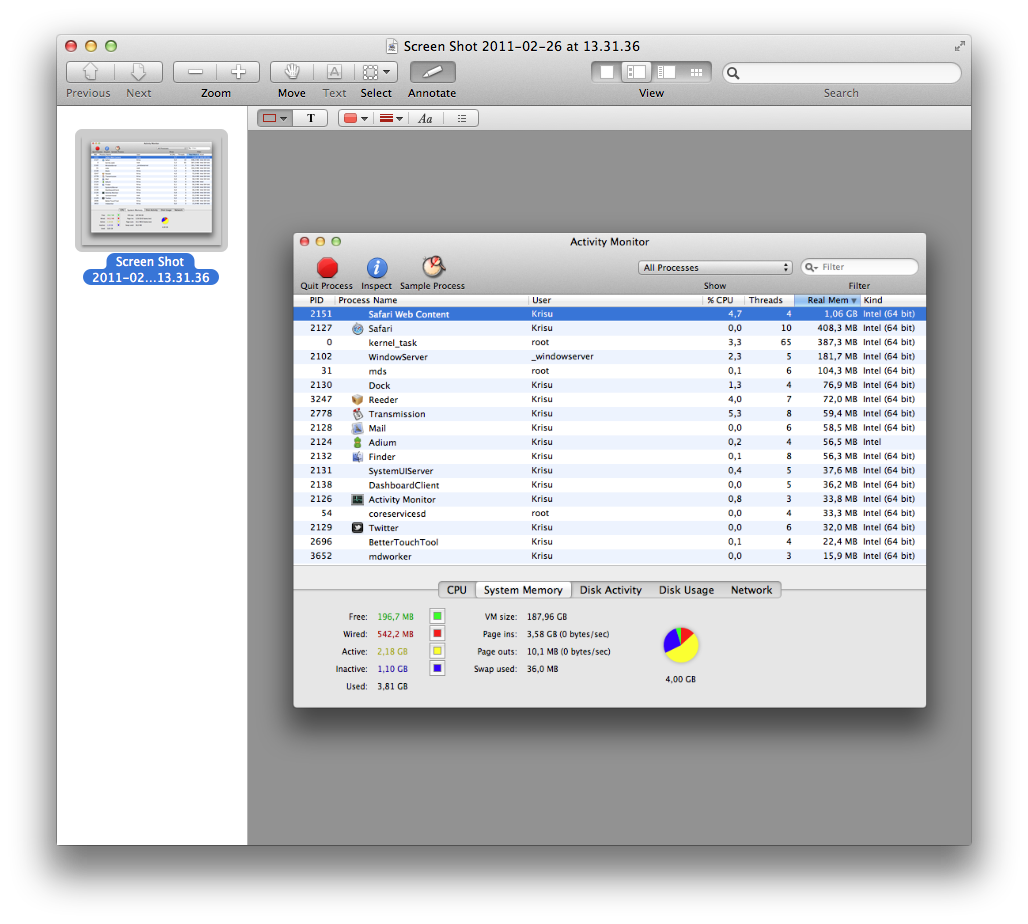The width and height of the screenshot is (1028, 924).
Task: Open the annotation fill color dropdown
Action: pyautogui.click(x=356, y=118)
